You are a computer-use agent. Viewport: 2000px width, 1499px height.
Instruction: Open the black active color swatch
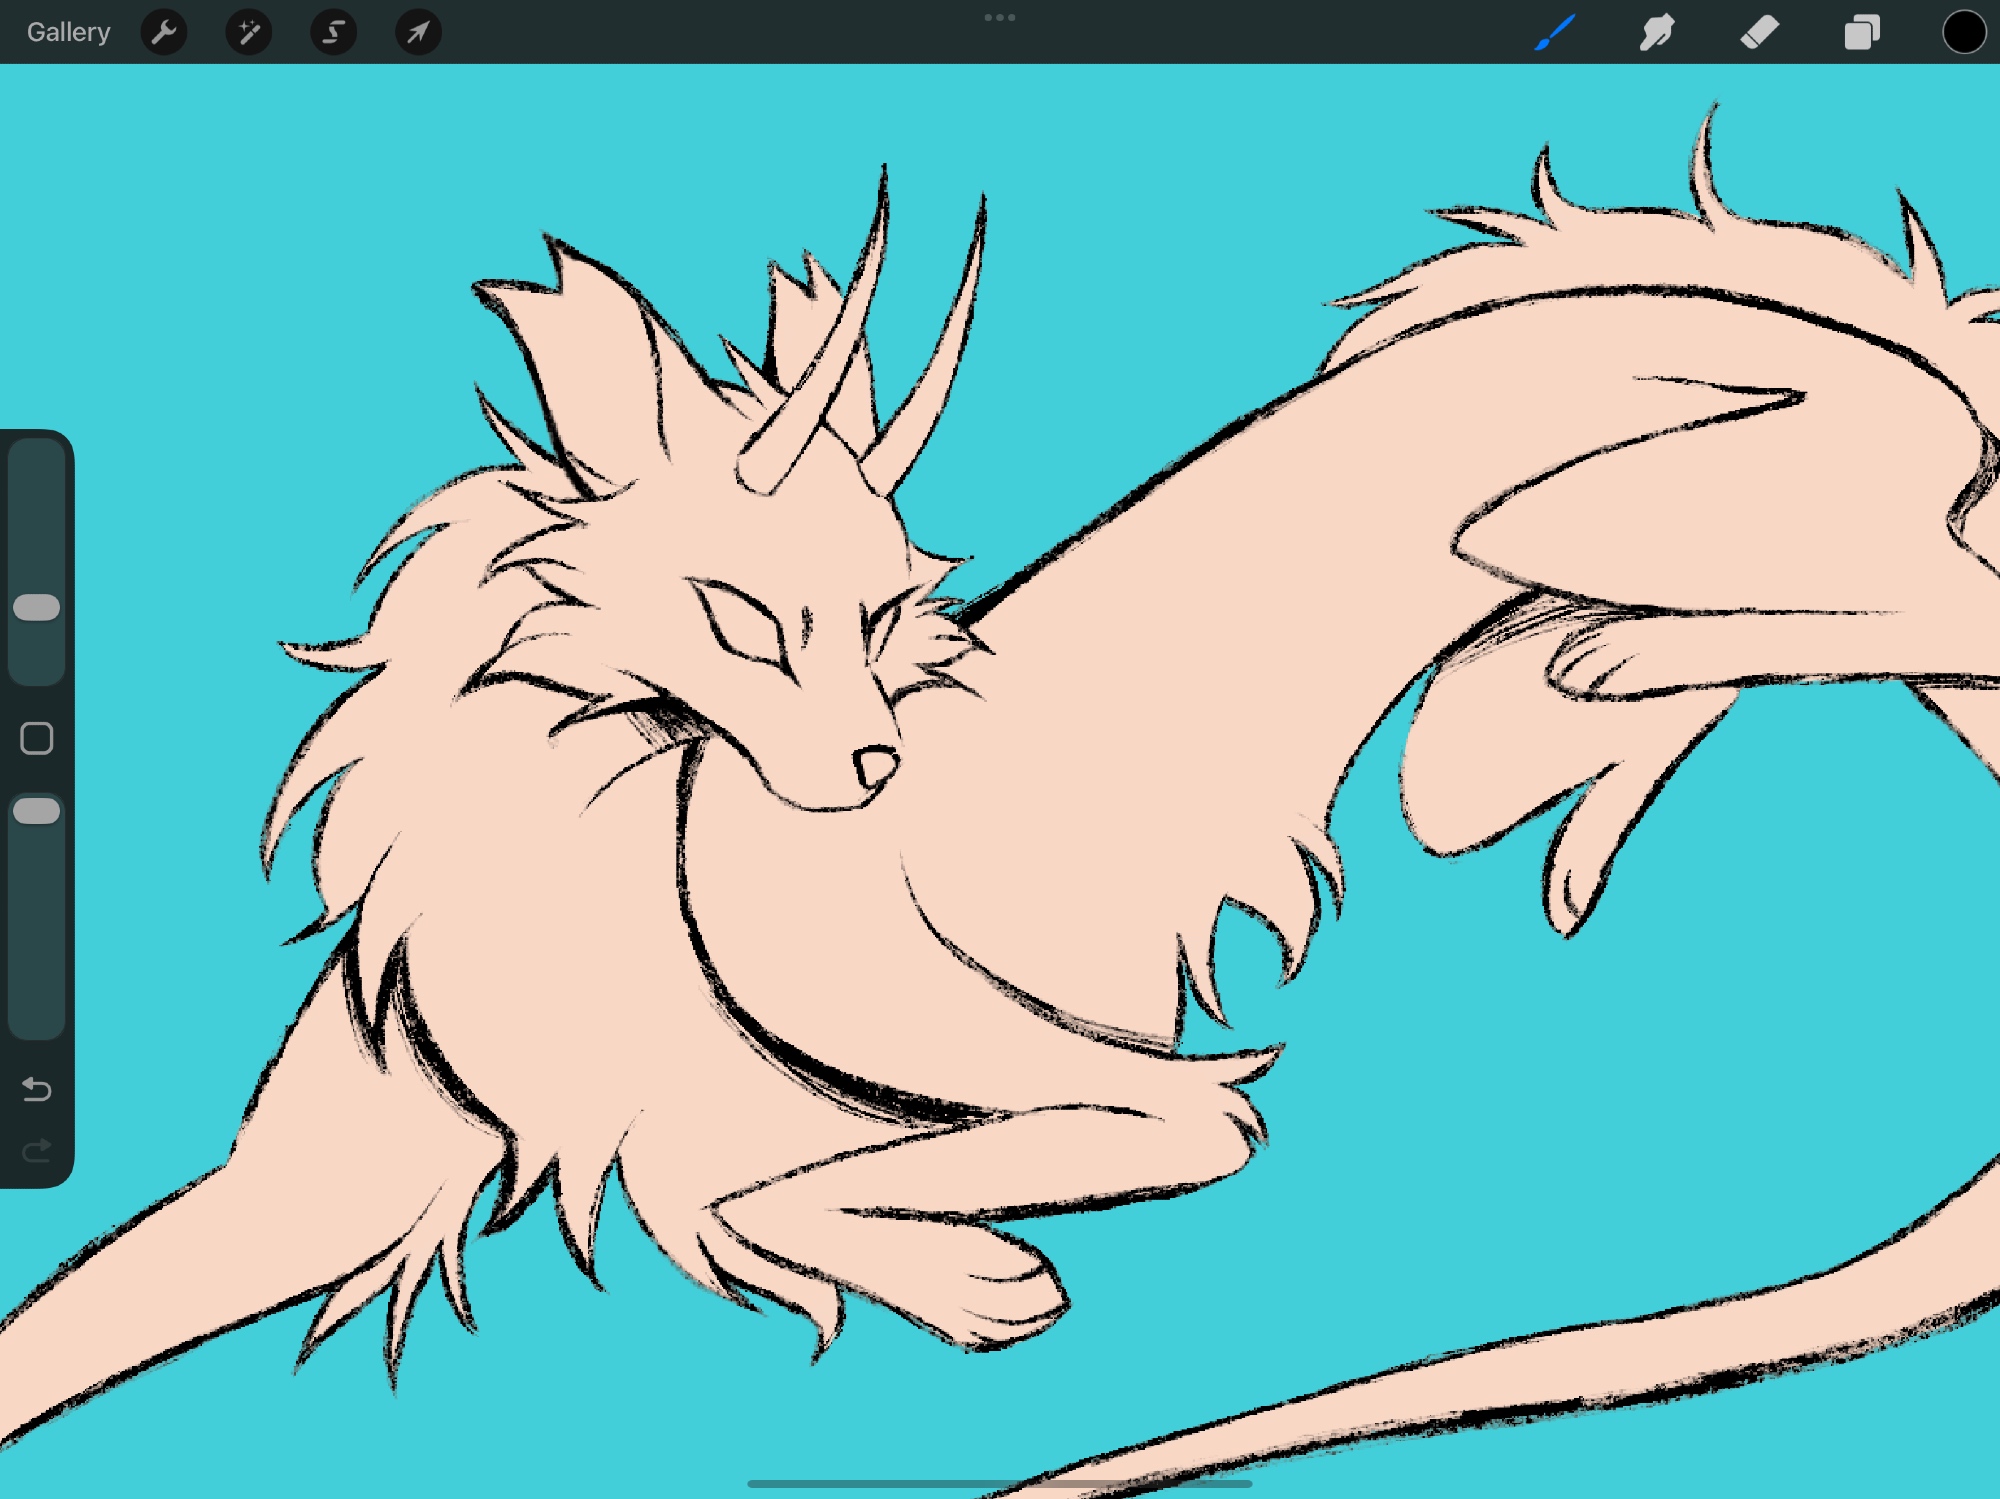tap(1963, 32)
